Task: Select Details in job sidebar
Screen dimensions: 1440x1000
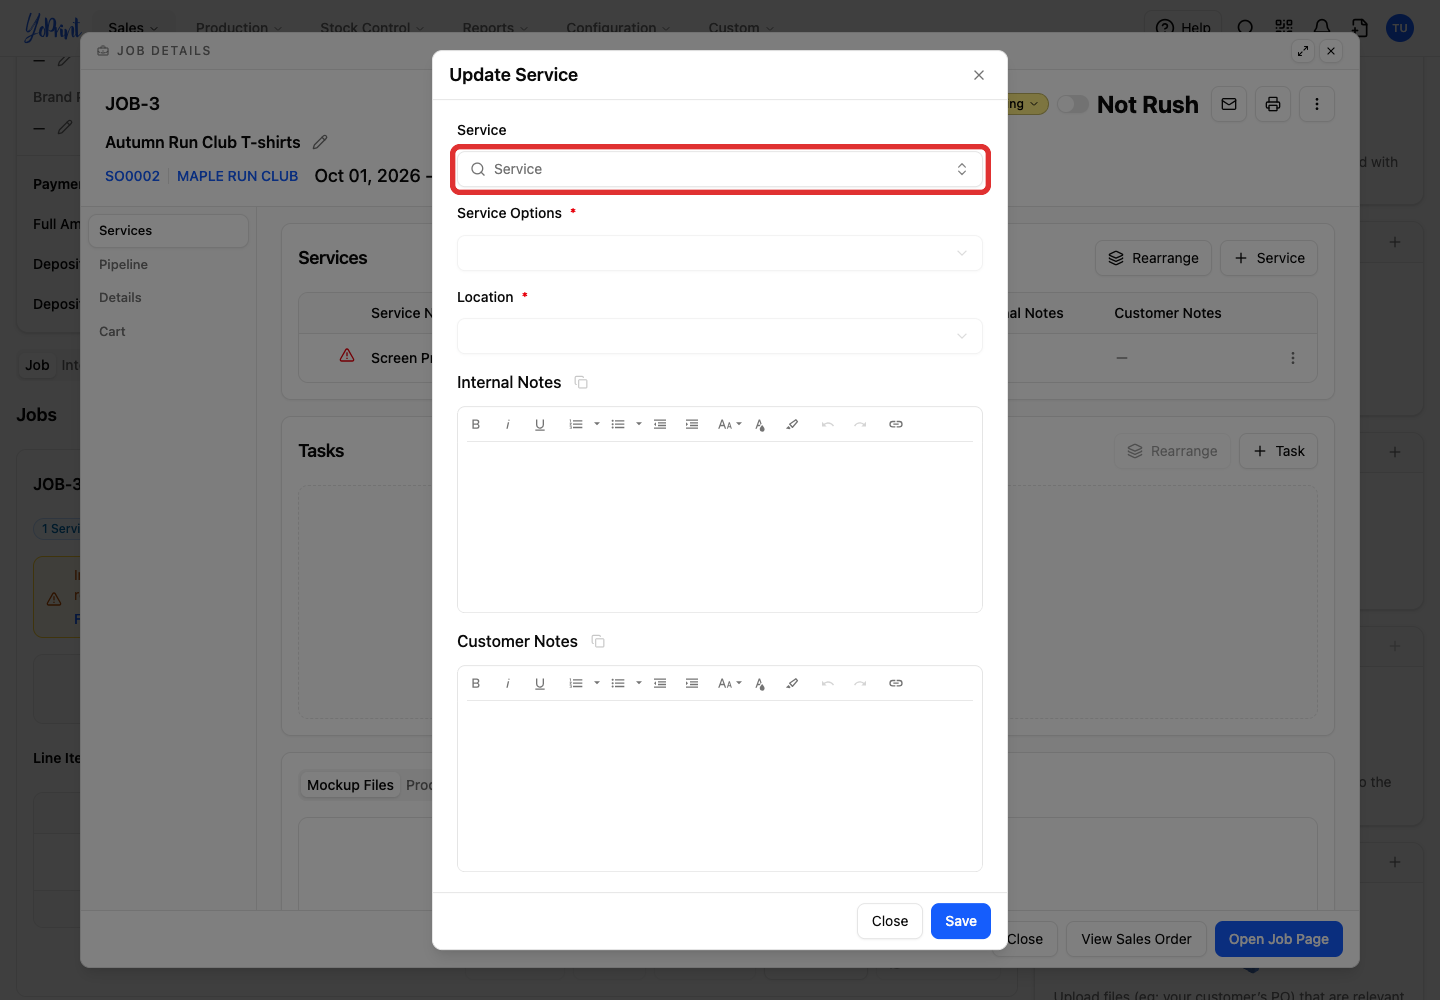Action: pyautogui.click(x=120, y=297)
